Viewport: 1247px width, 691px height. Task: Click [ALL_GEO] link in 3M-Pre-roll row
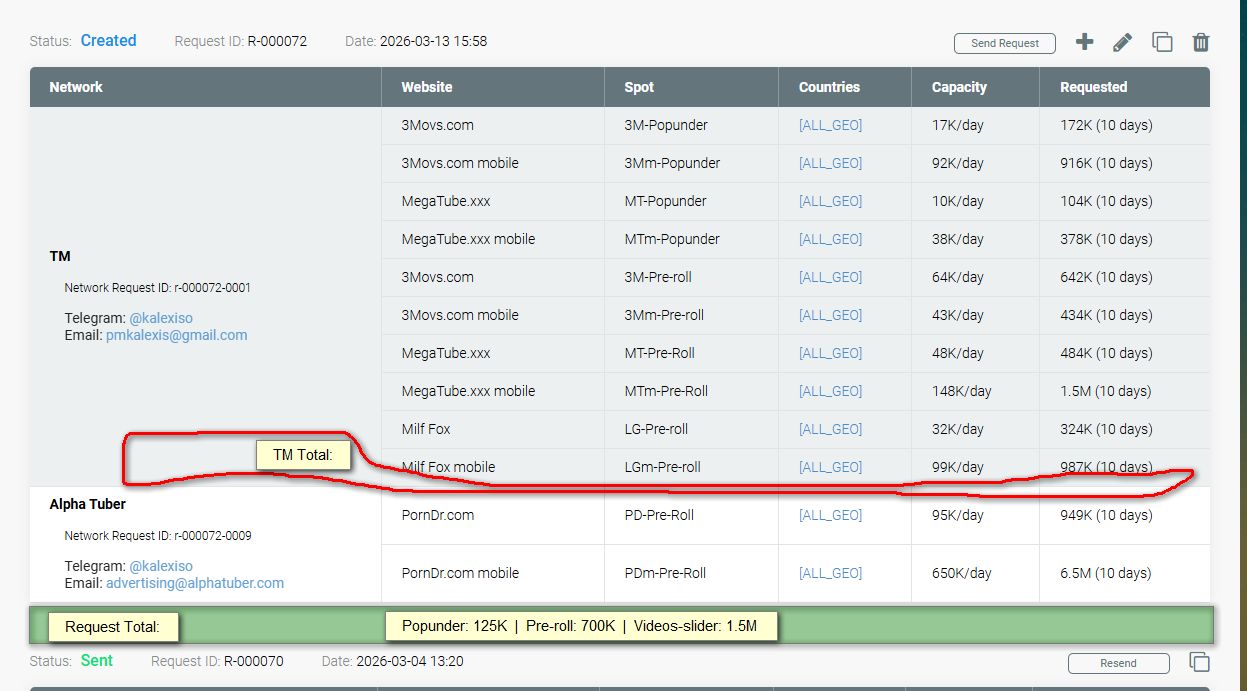[x=830, y=277]
